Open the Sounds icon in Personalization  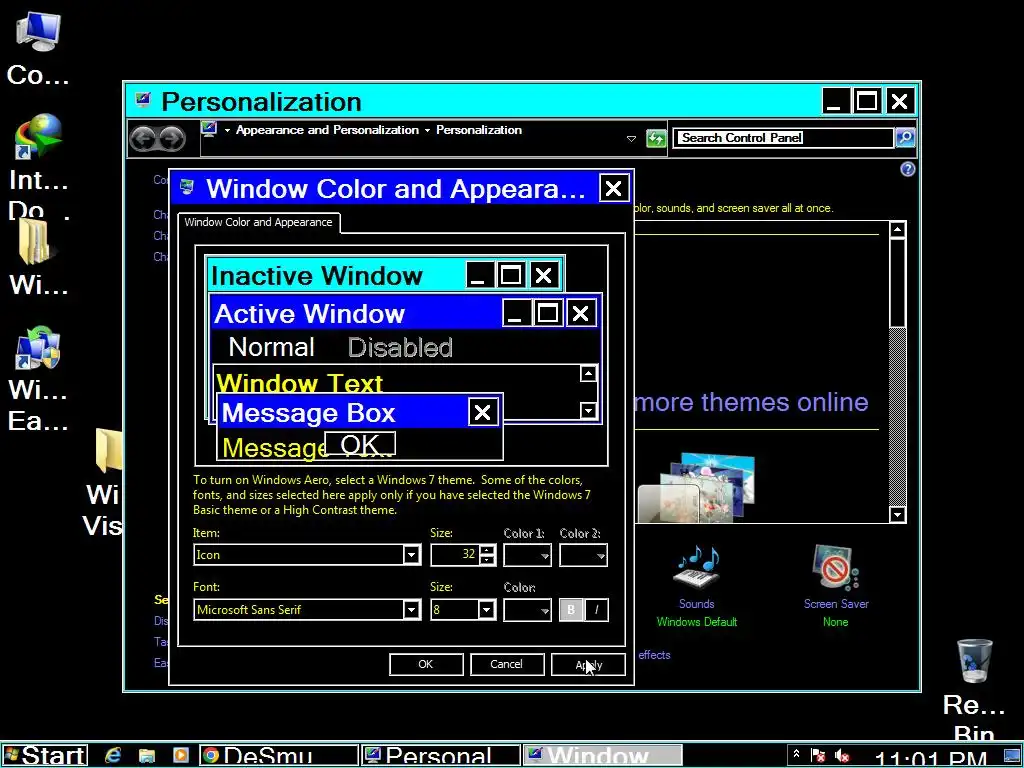(697, 567)
